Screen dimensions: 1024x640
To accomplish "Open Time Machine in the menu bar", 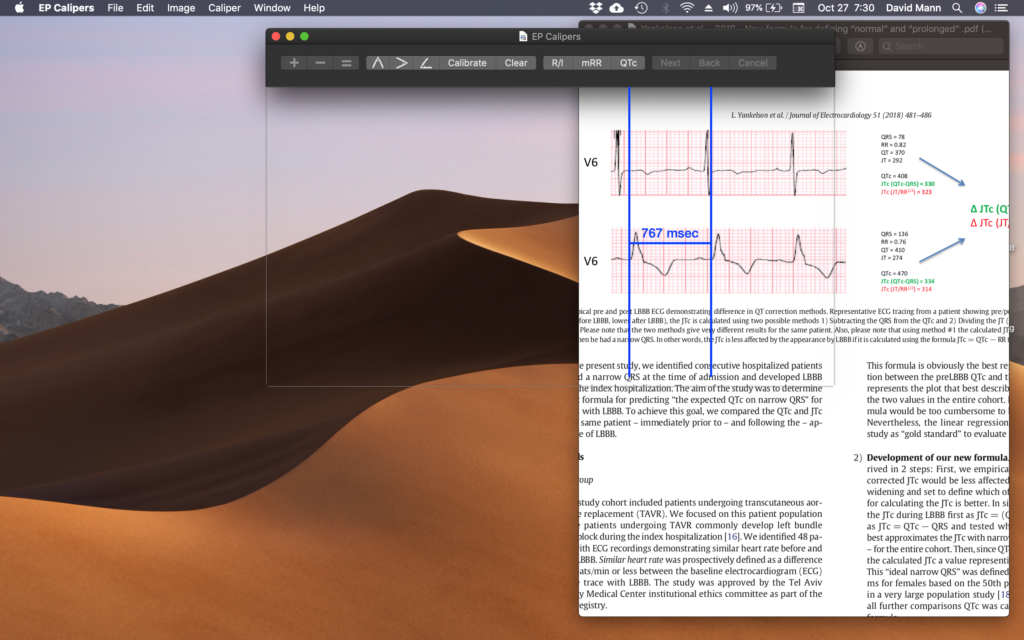I will point(641,8).
